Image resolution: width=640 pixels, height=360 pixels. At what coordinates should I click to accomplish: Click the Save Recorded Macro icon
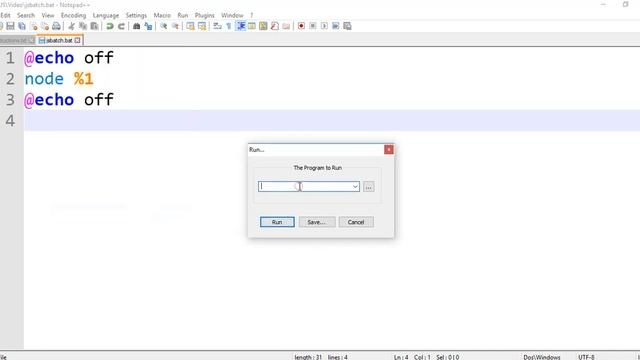pos(347,26)
